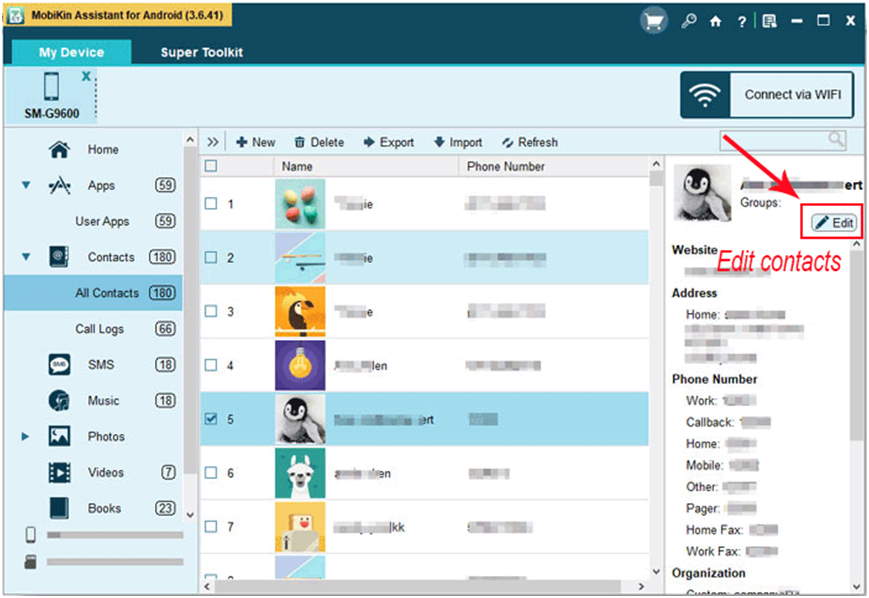Uncheck the checkbox for contact row 5
Viewport: 869px width, 598px height.
(x=210, y=419)
